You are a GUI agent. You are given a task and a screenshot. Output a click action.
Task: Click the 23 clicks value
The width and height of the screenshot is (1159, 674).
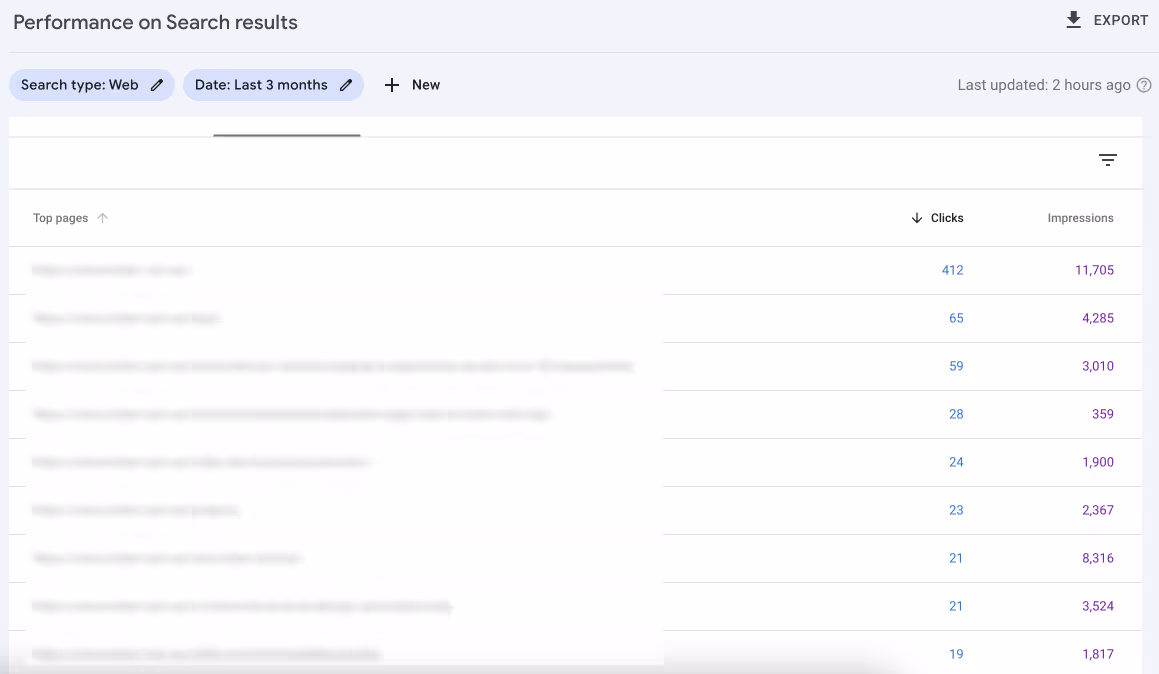[956, 511]
